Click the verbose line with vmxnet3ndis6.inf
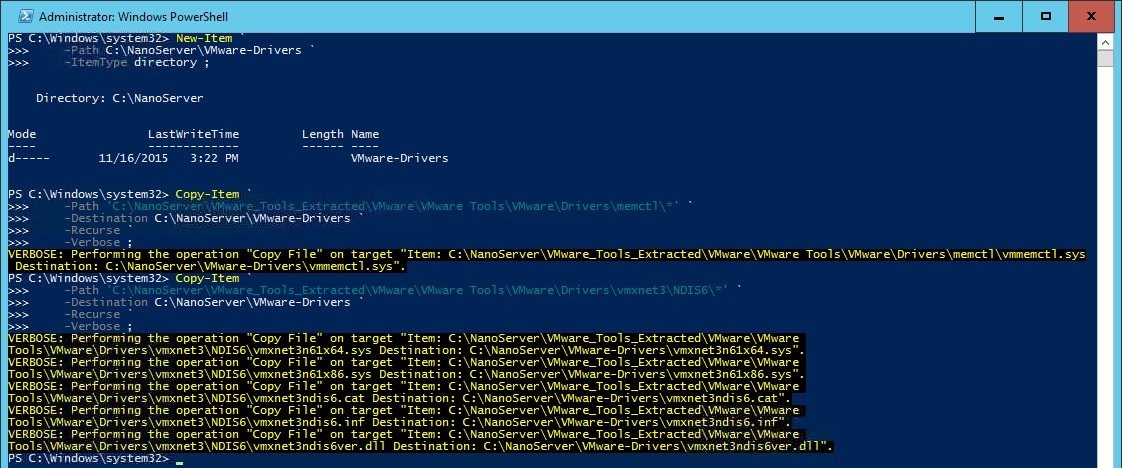Image resolution: width=1122 pixels, height=468 pixels. pyautogui.click(x=399, y=422)
